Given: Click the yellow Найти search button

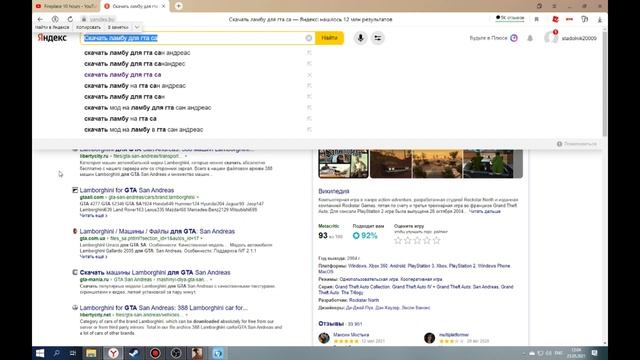Looking at the screenshot, I should 329,38.
